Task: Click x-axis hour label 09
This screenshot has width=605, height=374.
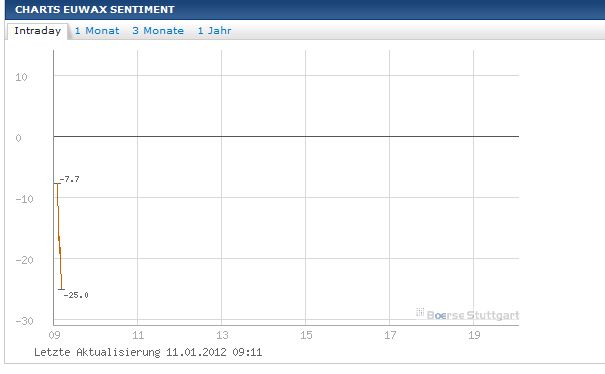Action: pos(54,335)
